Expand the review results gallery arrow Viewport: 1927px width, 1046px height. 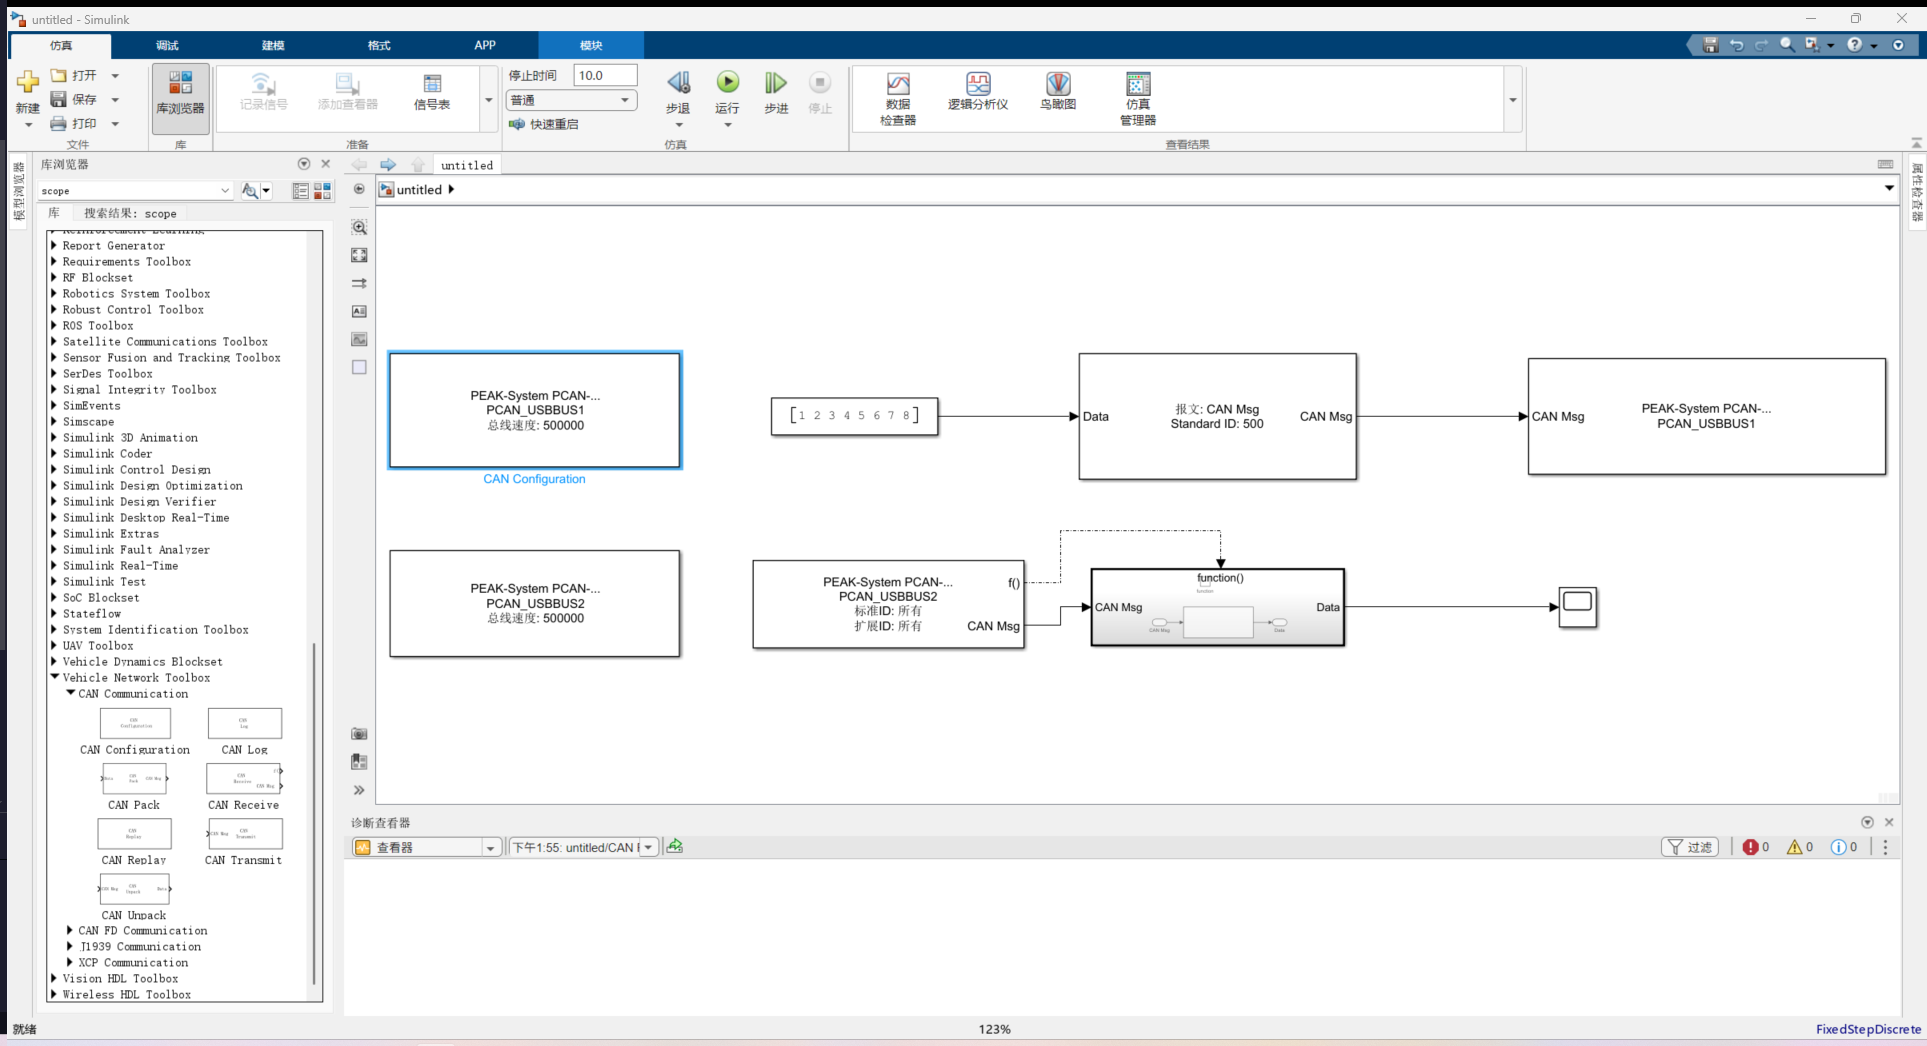point(1513,99)
